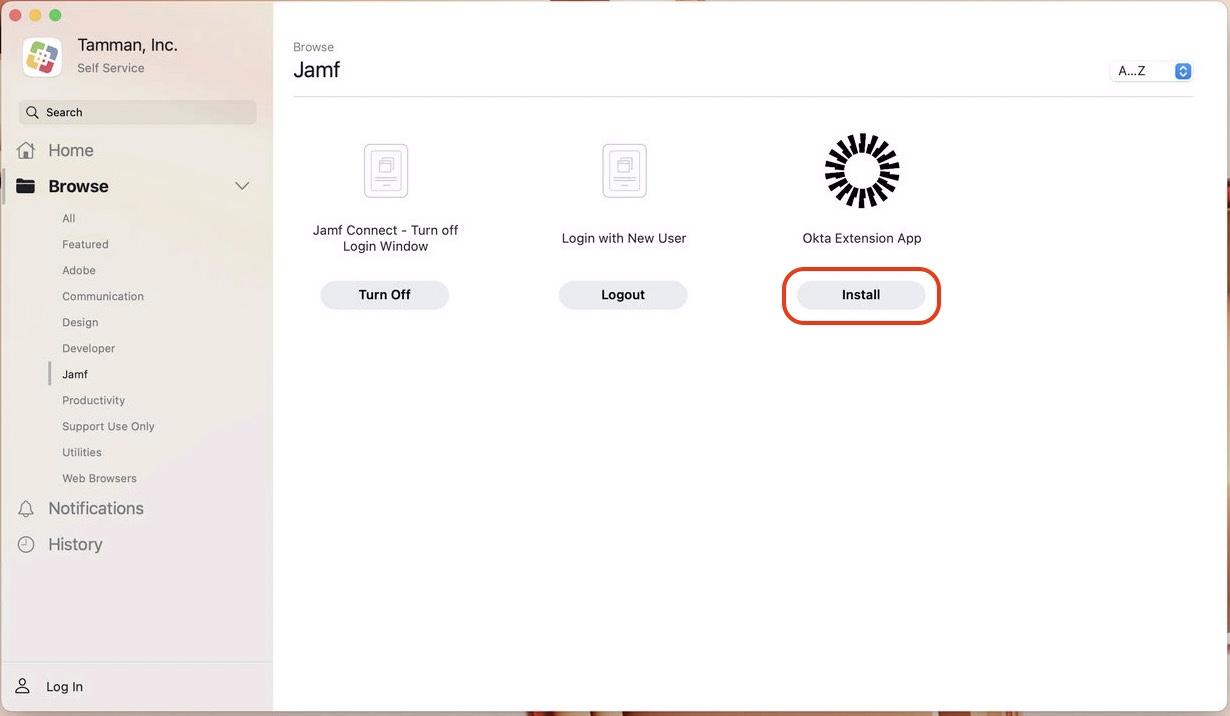Click the Log In person icon

pyautogui.click(x=24, y=686)
